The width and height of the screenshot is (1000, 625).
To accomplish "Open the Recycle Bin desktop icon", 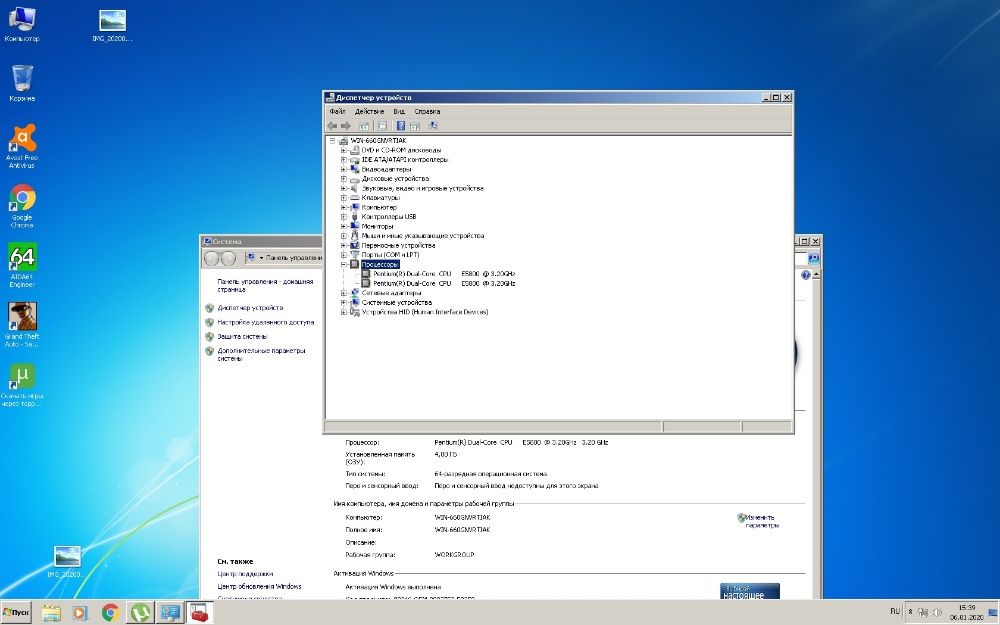I will [22, 78].
